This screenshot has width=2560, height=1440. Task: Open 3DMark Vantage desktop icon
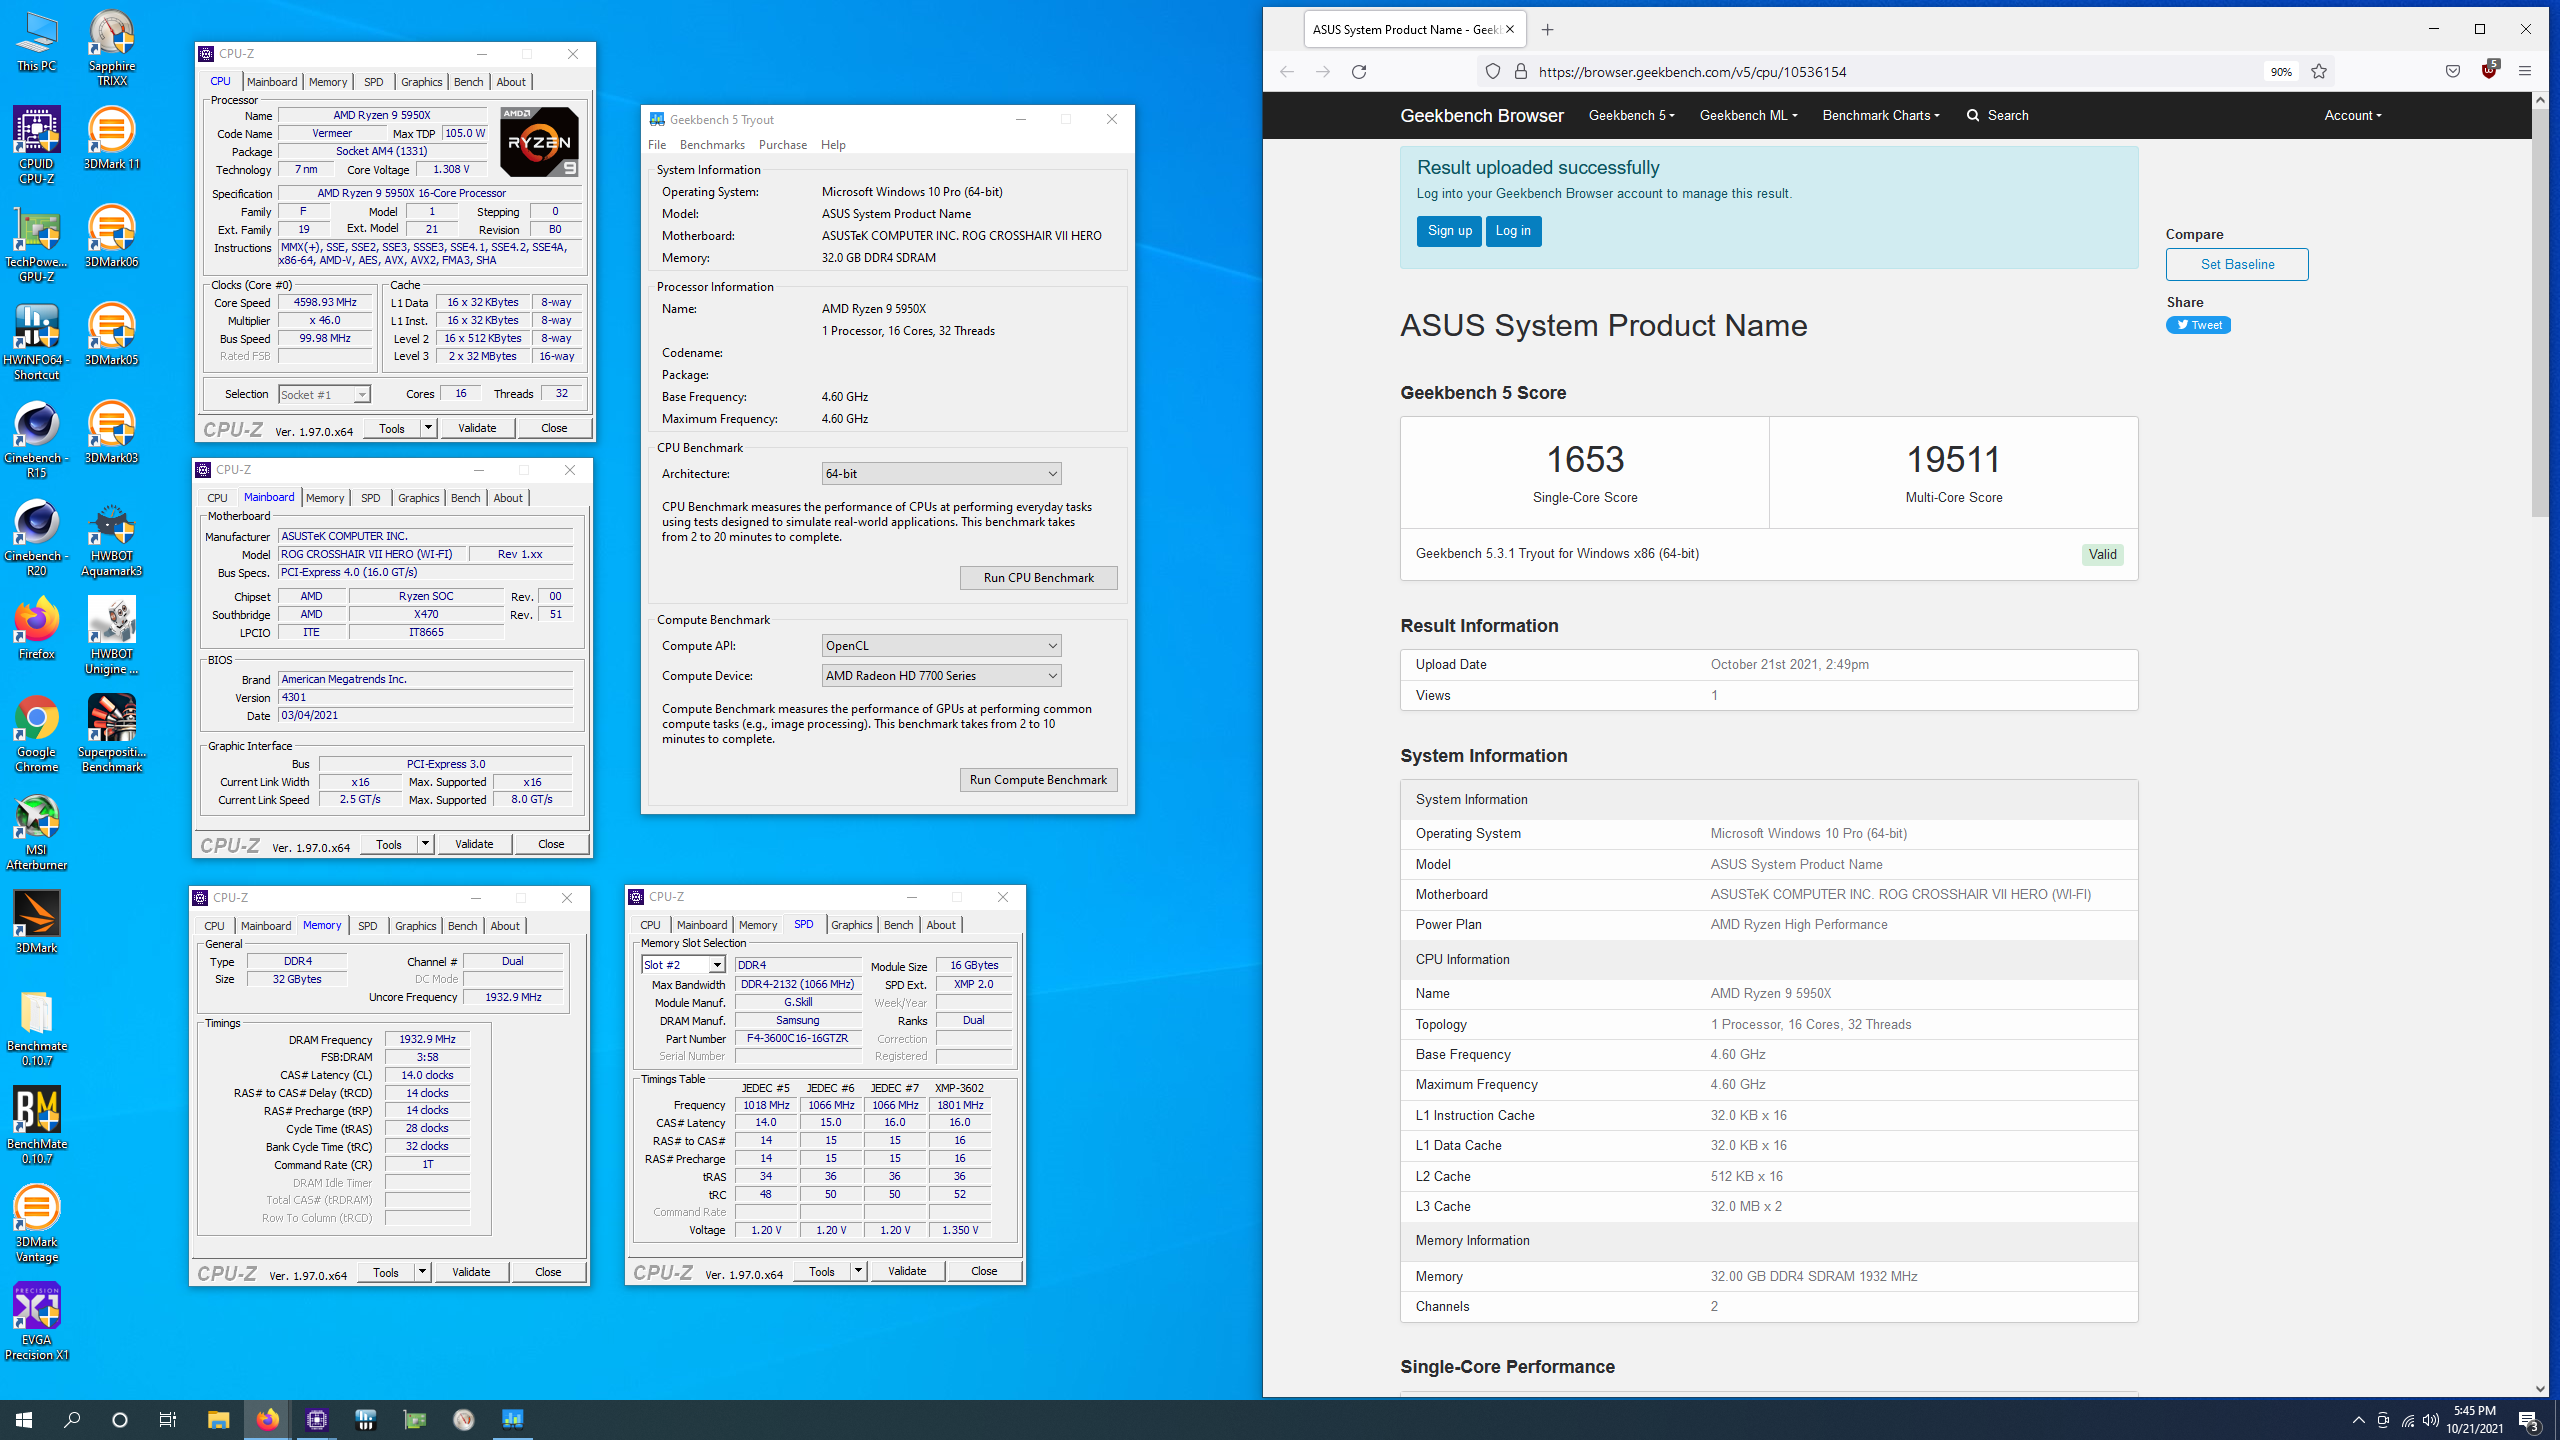(x=36, y=1224)
